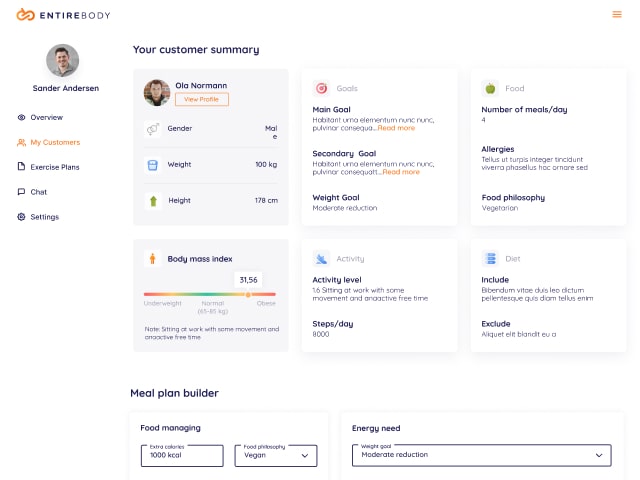
Task: Click the ENTIREBODY brand name text
Action: 75,16
